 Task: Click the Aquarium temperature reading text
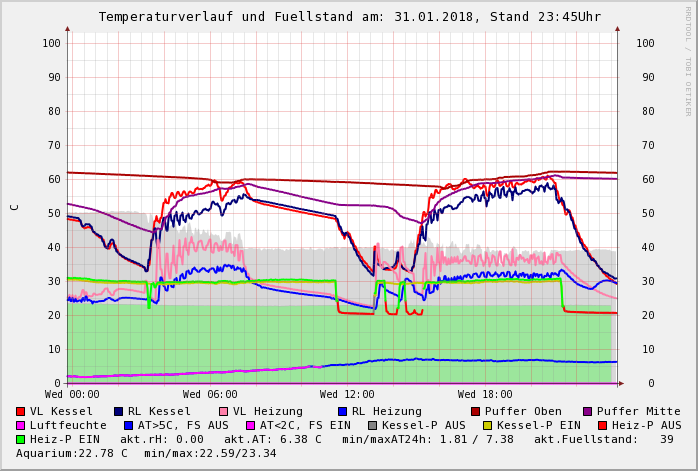[x=65, y=453]
